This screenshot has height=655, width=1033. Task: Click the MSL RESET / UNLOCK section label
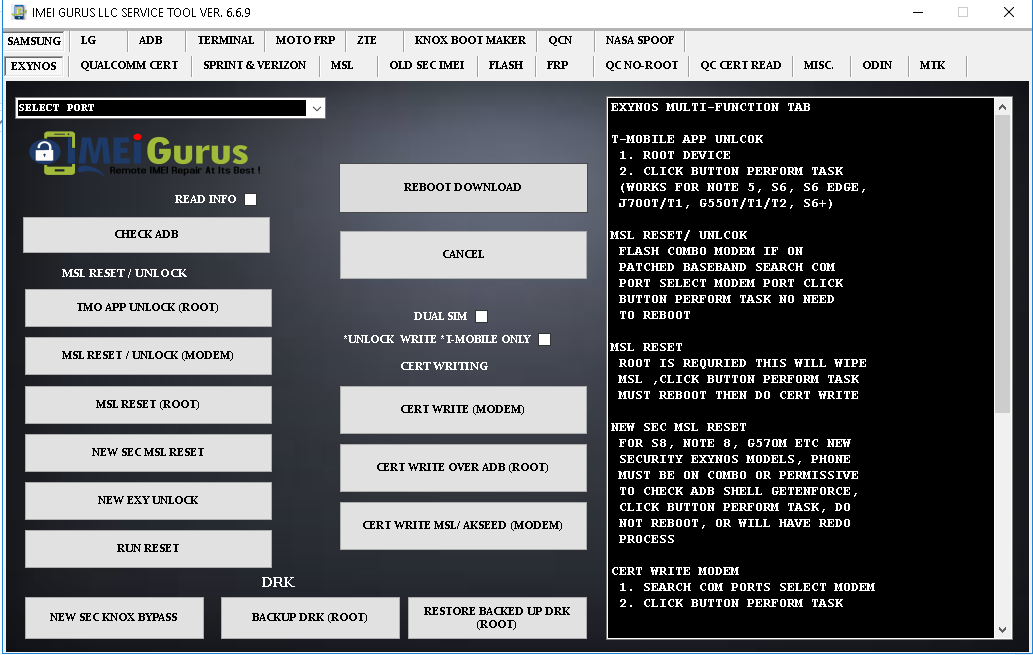(x=124, y=273)
